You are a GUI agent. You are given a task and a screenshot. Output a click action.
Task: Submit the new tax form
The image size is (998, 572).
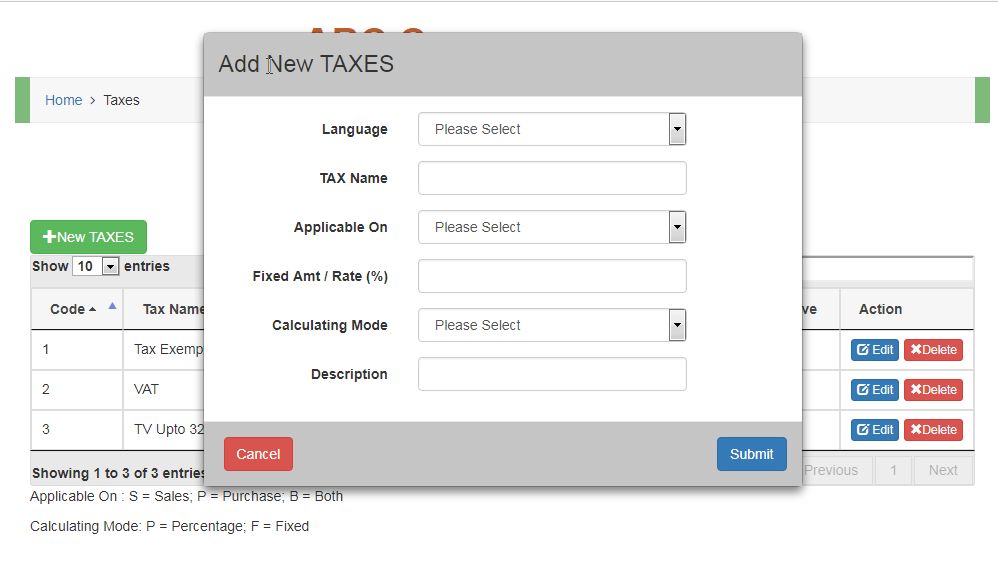751,454
